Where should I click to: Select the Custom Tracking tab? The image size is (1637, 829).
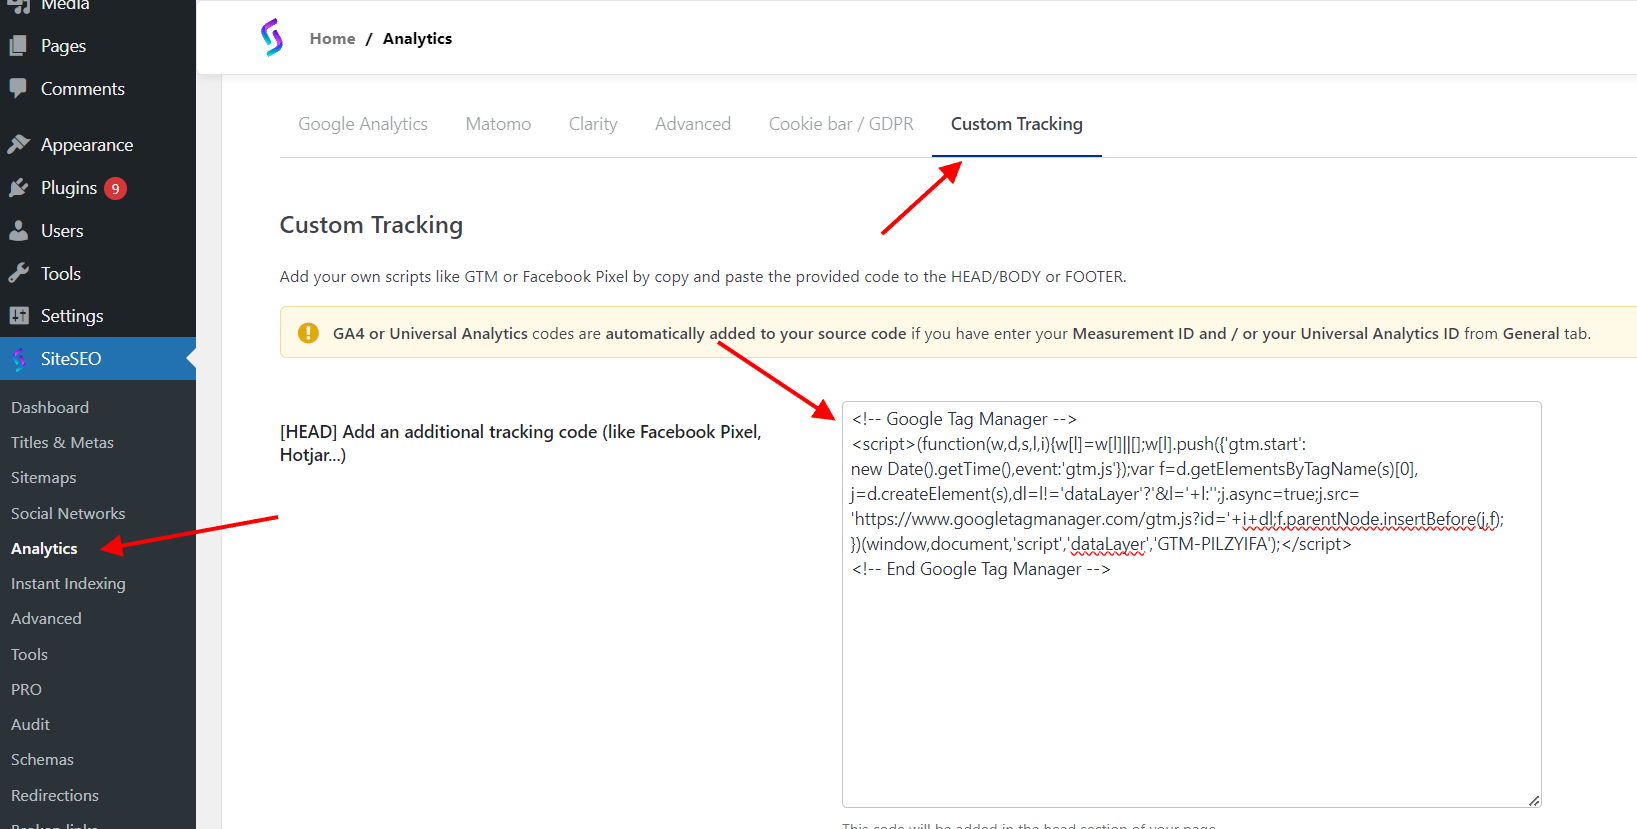tap(1017, 124)
